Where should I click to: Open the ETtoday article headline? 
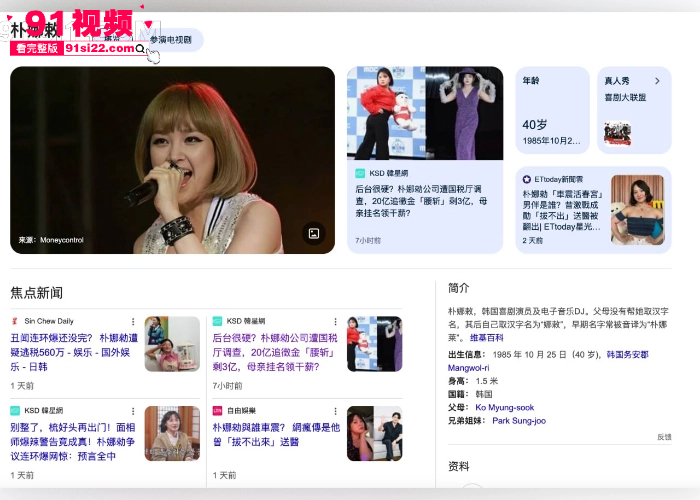pos(562,210)
